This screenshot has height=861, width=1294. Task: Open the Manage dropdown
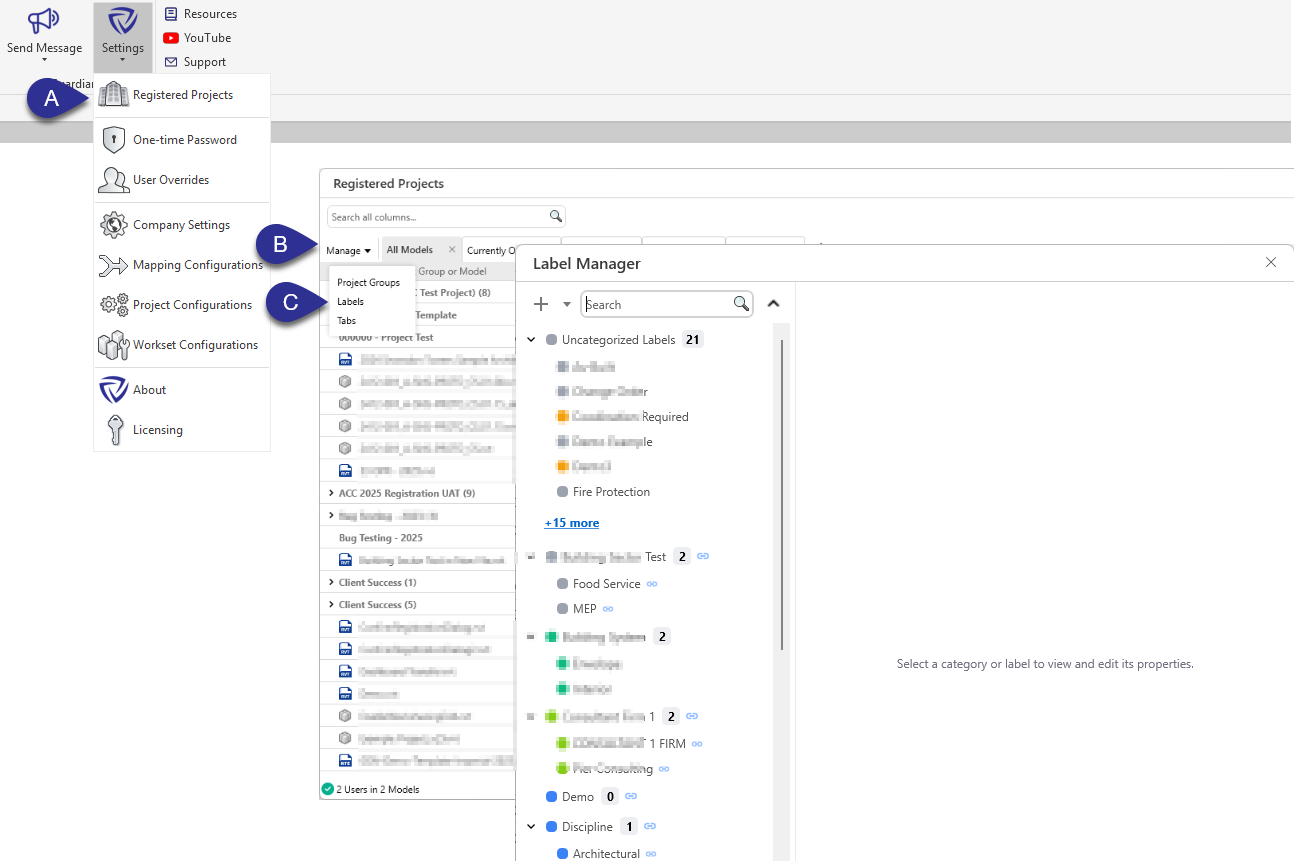(x=348, y=250)
